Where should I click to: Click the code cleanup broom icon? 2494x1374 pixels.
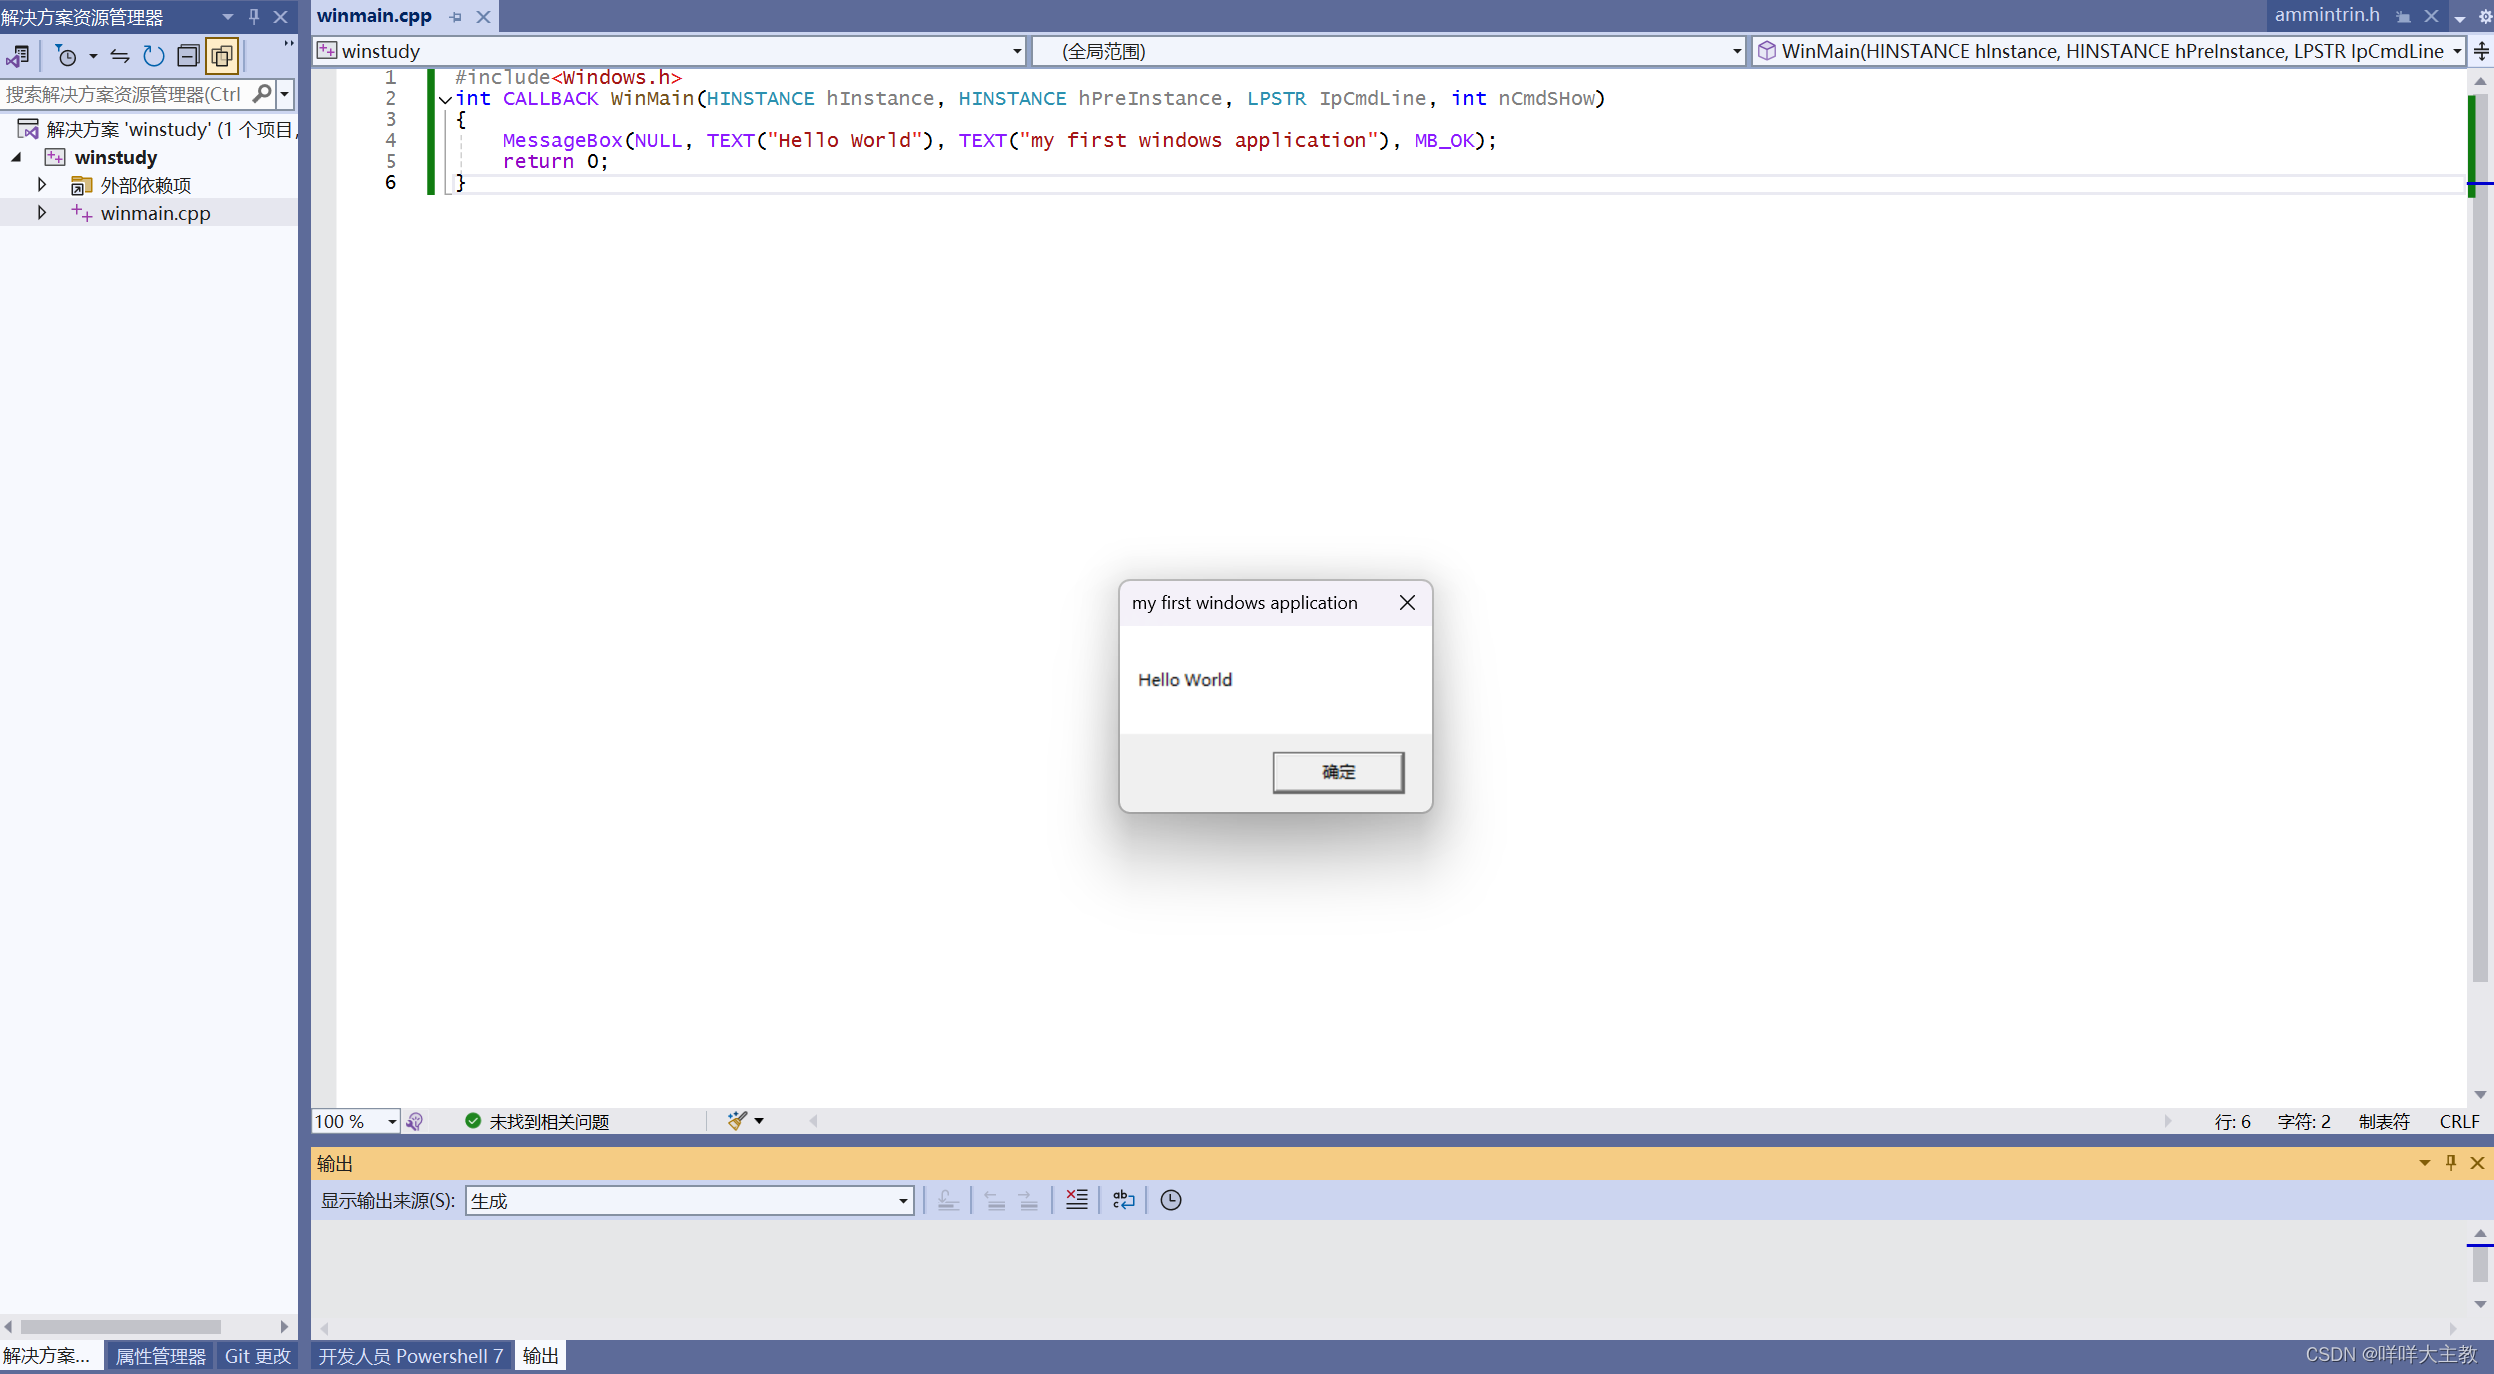coord(738,1121)
